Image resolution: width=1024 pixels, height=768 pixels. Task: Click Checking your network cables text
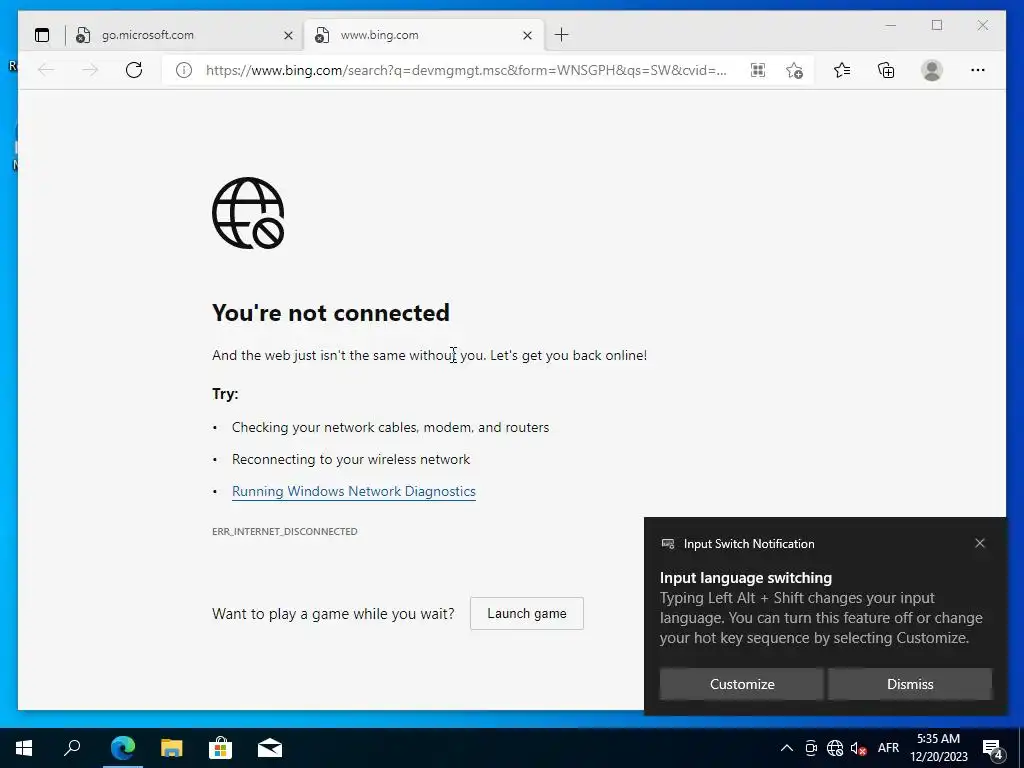(x=391, y=427)
